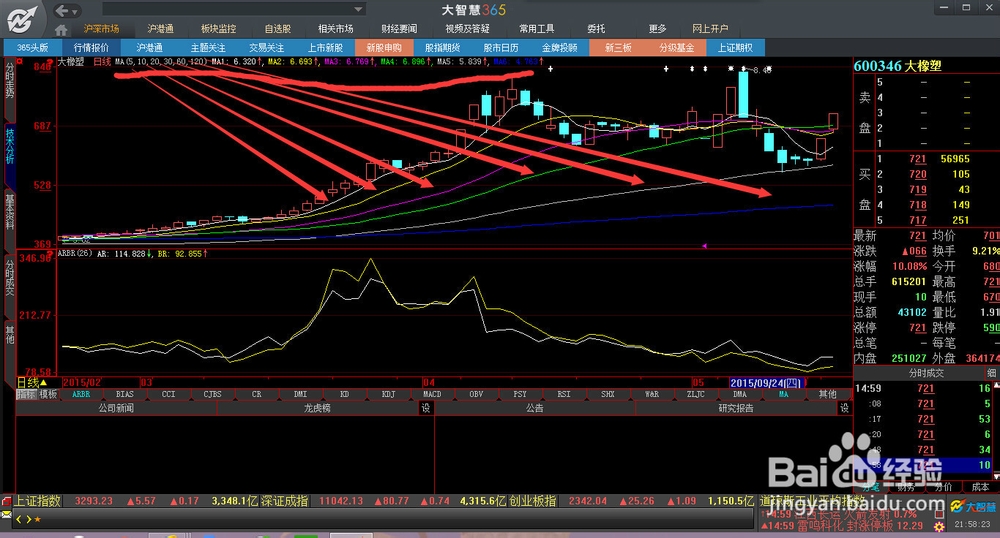Open the 公告 panel tab
Screen dimensions: 1000x538
(534, 408)
